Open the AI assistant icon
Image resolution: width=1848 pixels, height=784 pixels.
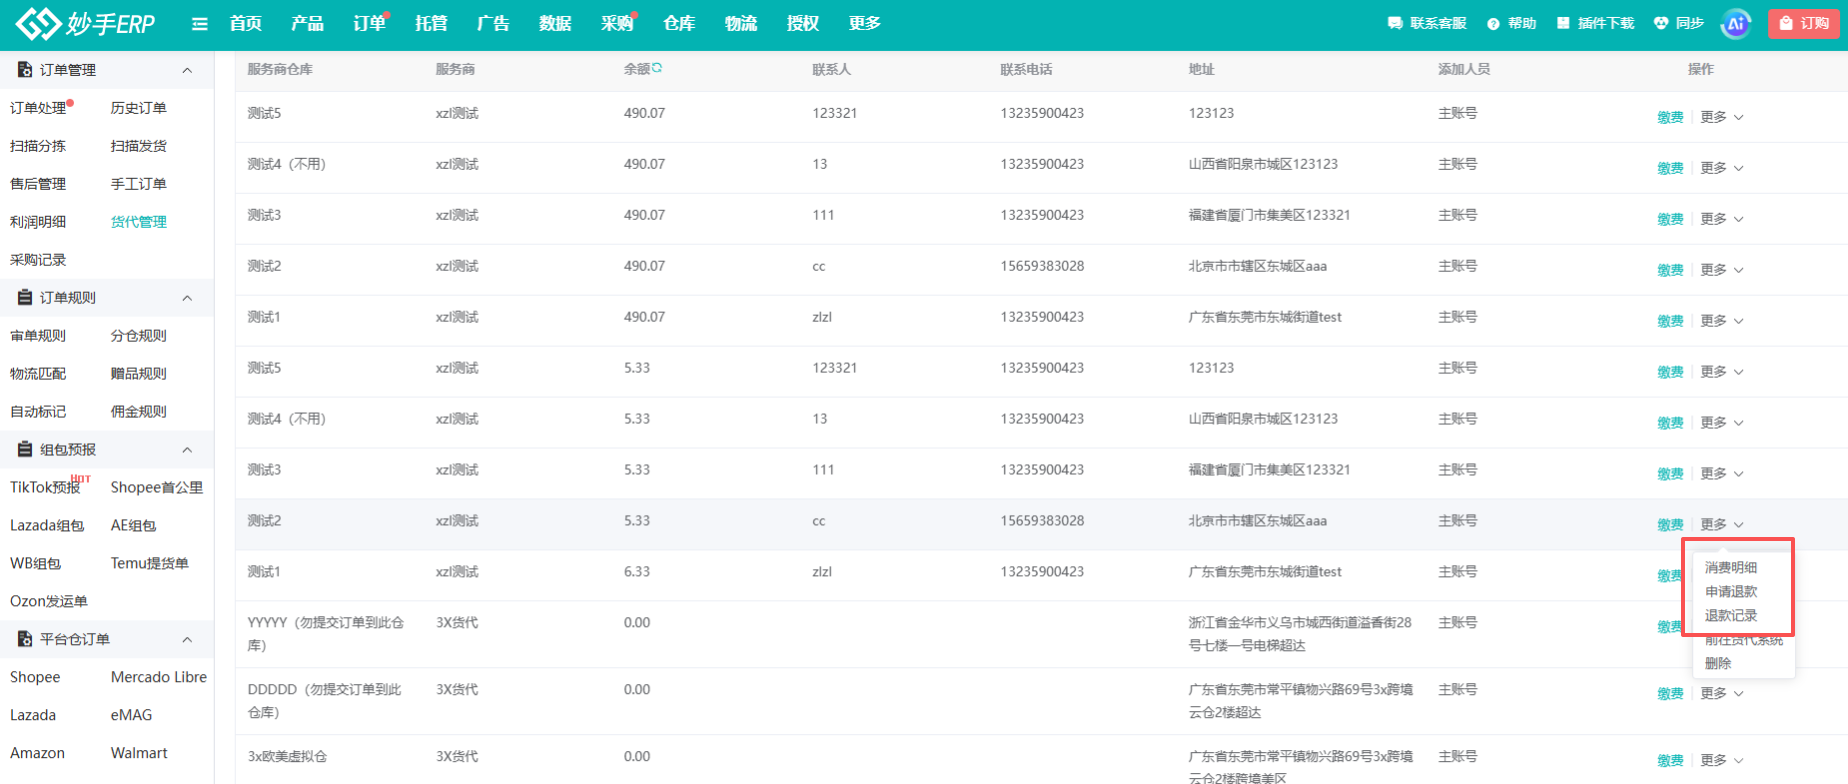[1736, 24]
